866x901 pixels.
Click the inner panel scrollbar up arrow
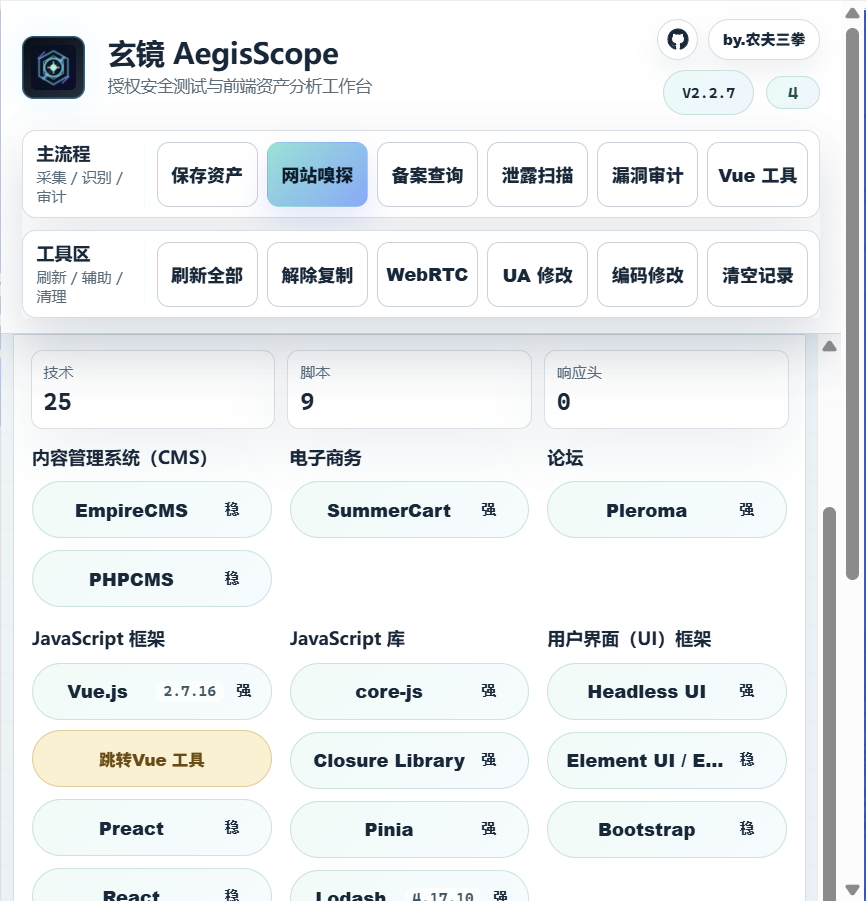(x=829, y=346)
